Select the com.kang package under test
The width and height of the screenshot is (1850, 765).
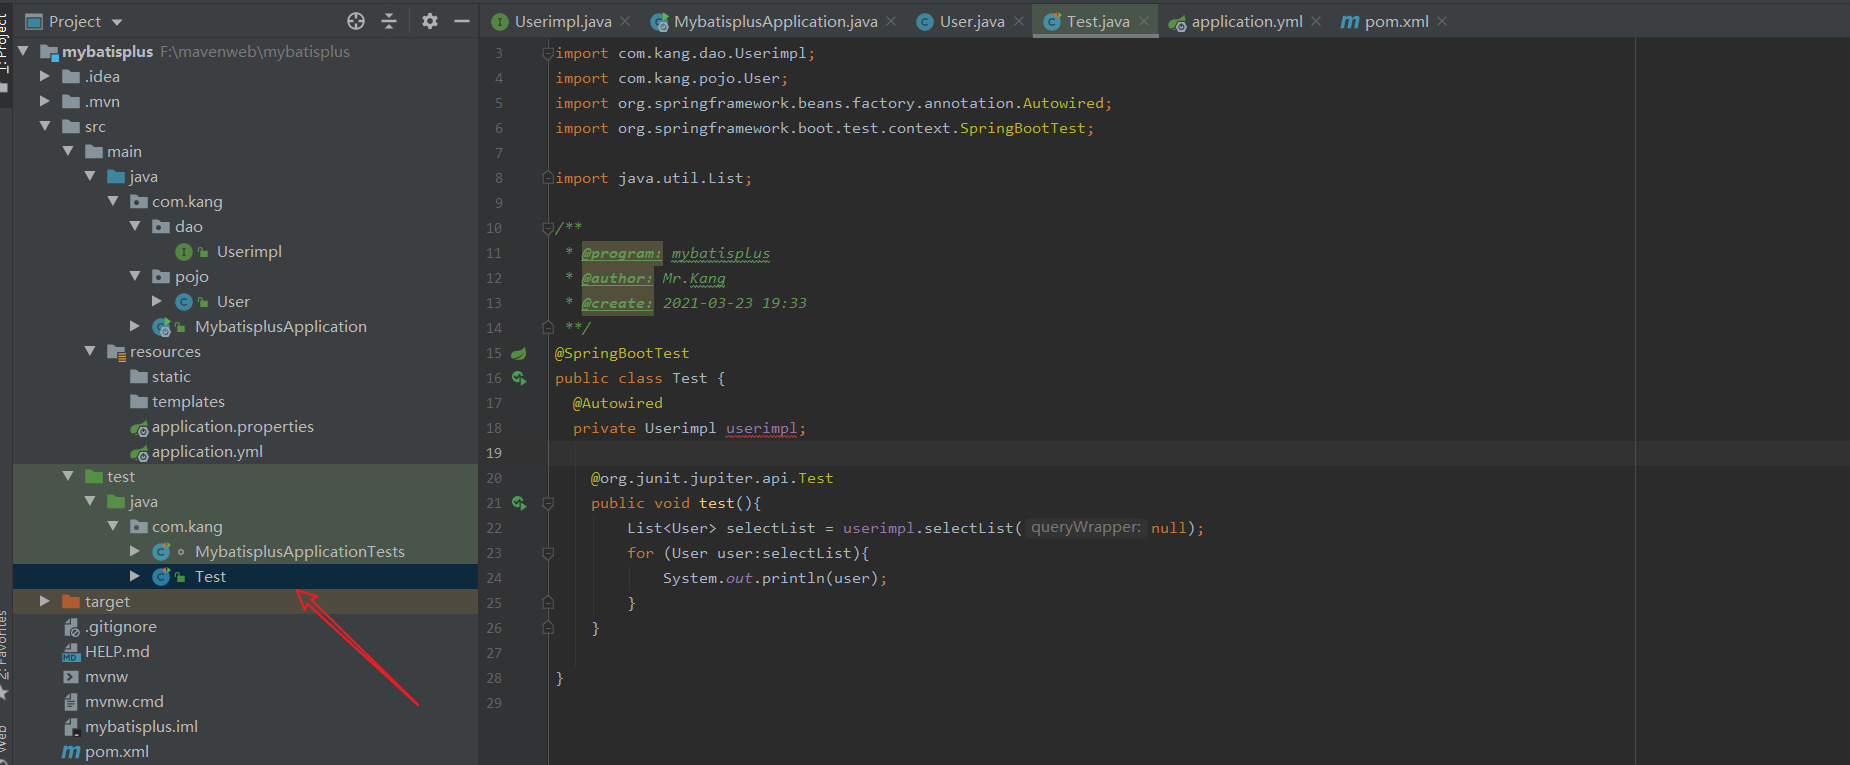coord(187,526)
